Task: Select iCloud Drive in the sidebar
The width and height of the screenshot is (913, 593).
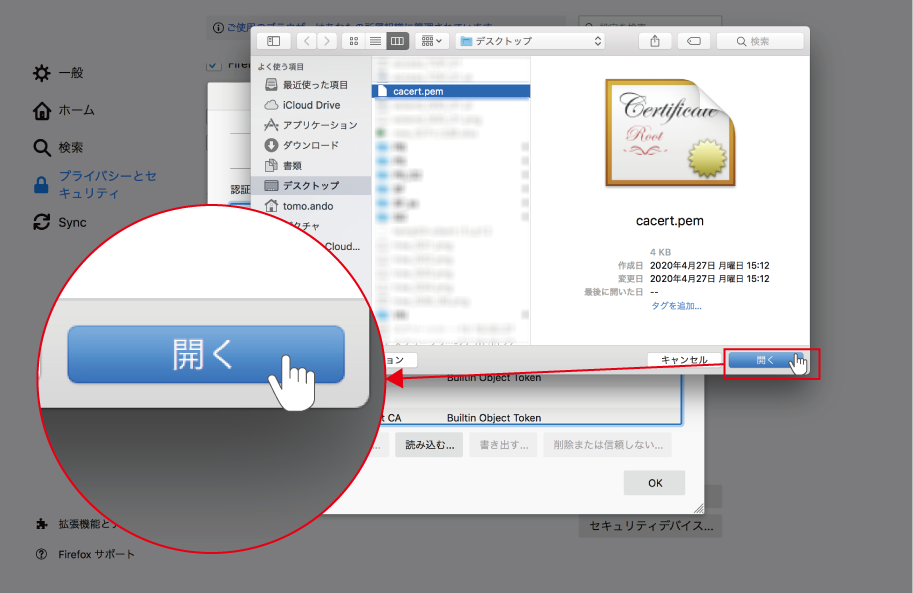Action: click(311, 105)
